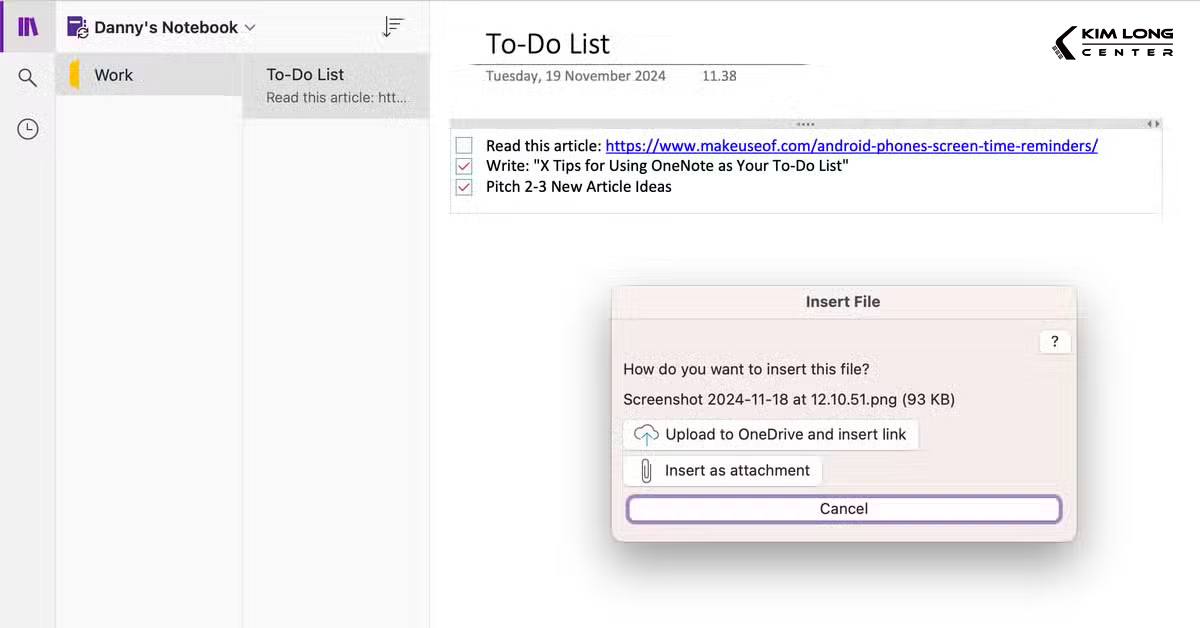This screenshot has width=1200, height=628.
Task: Click the dotted drag handle above the to-do list
Action: pyautogui.click(x=806, y=123)
